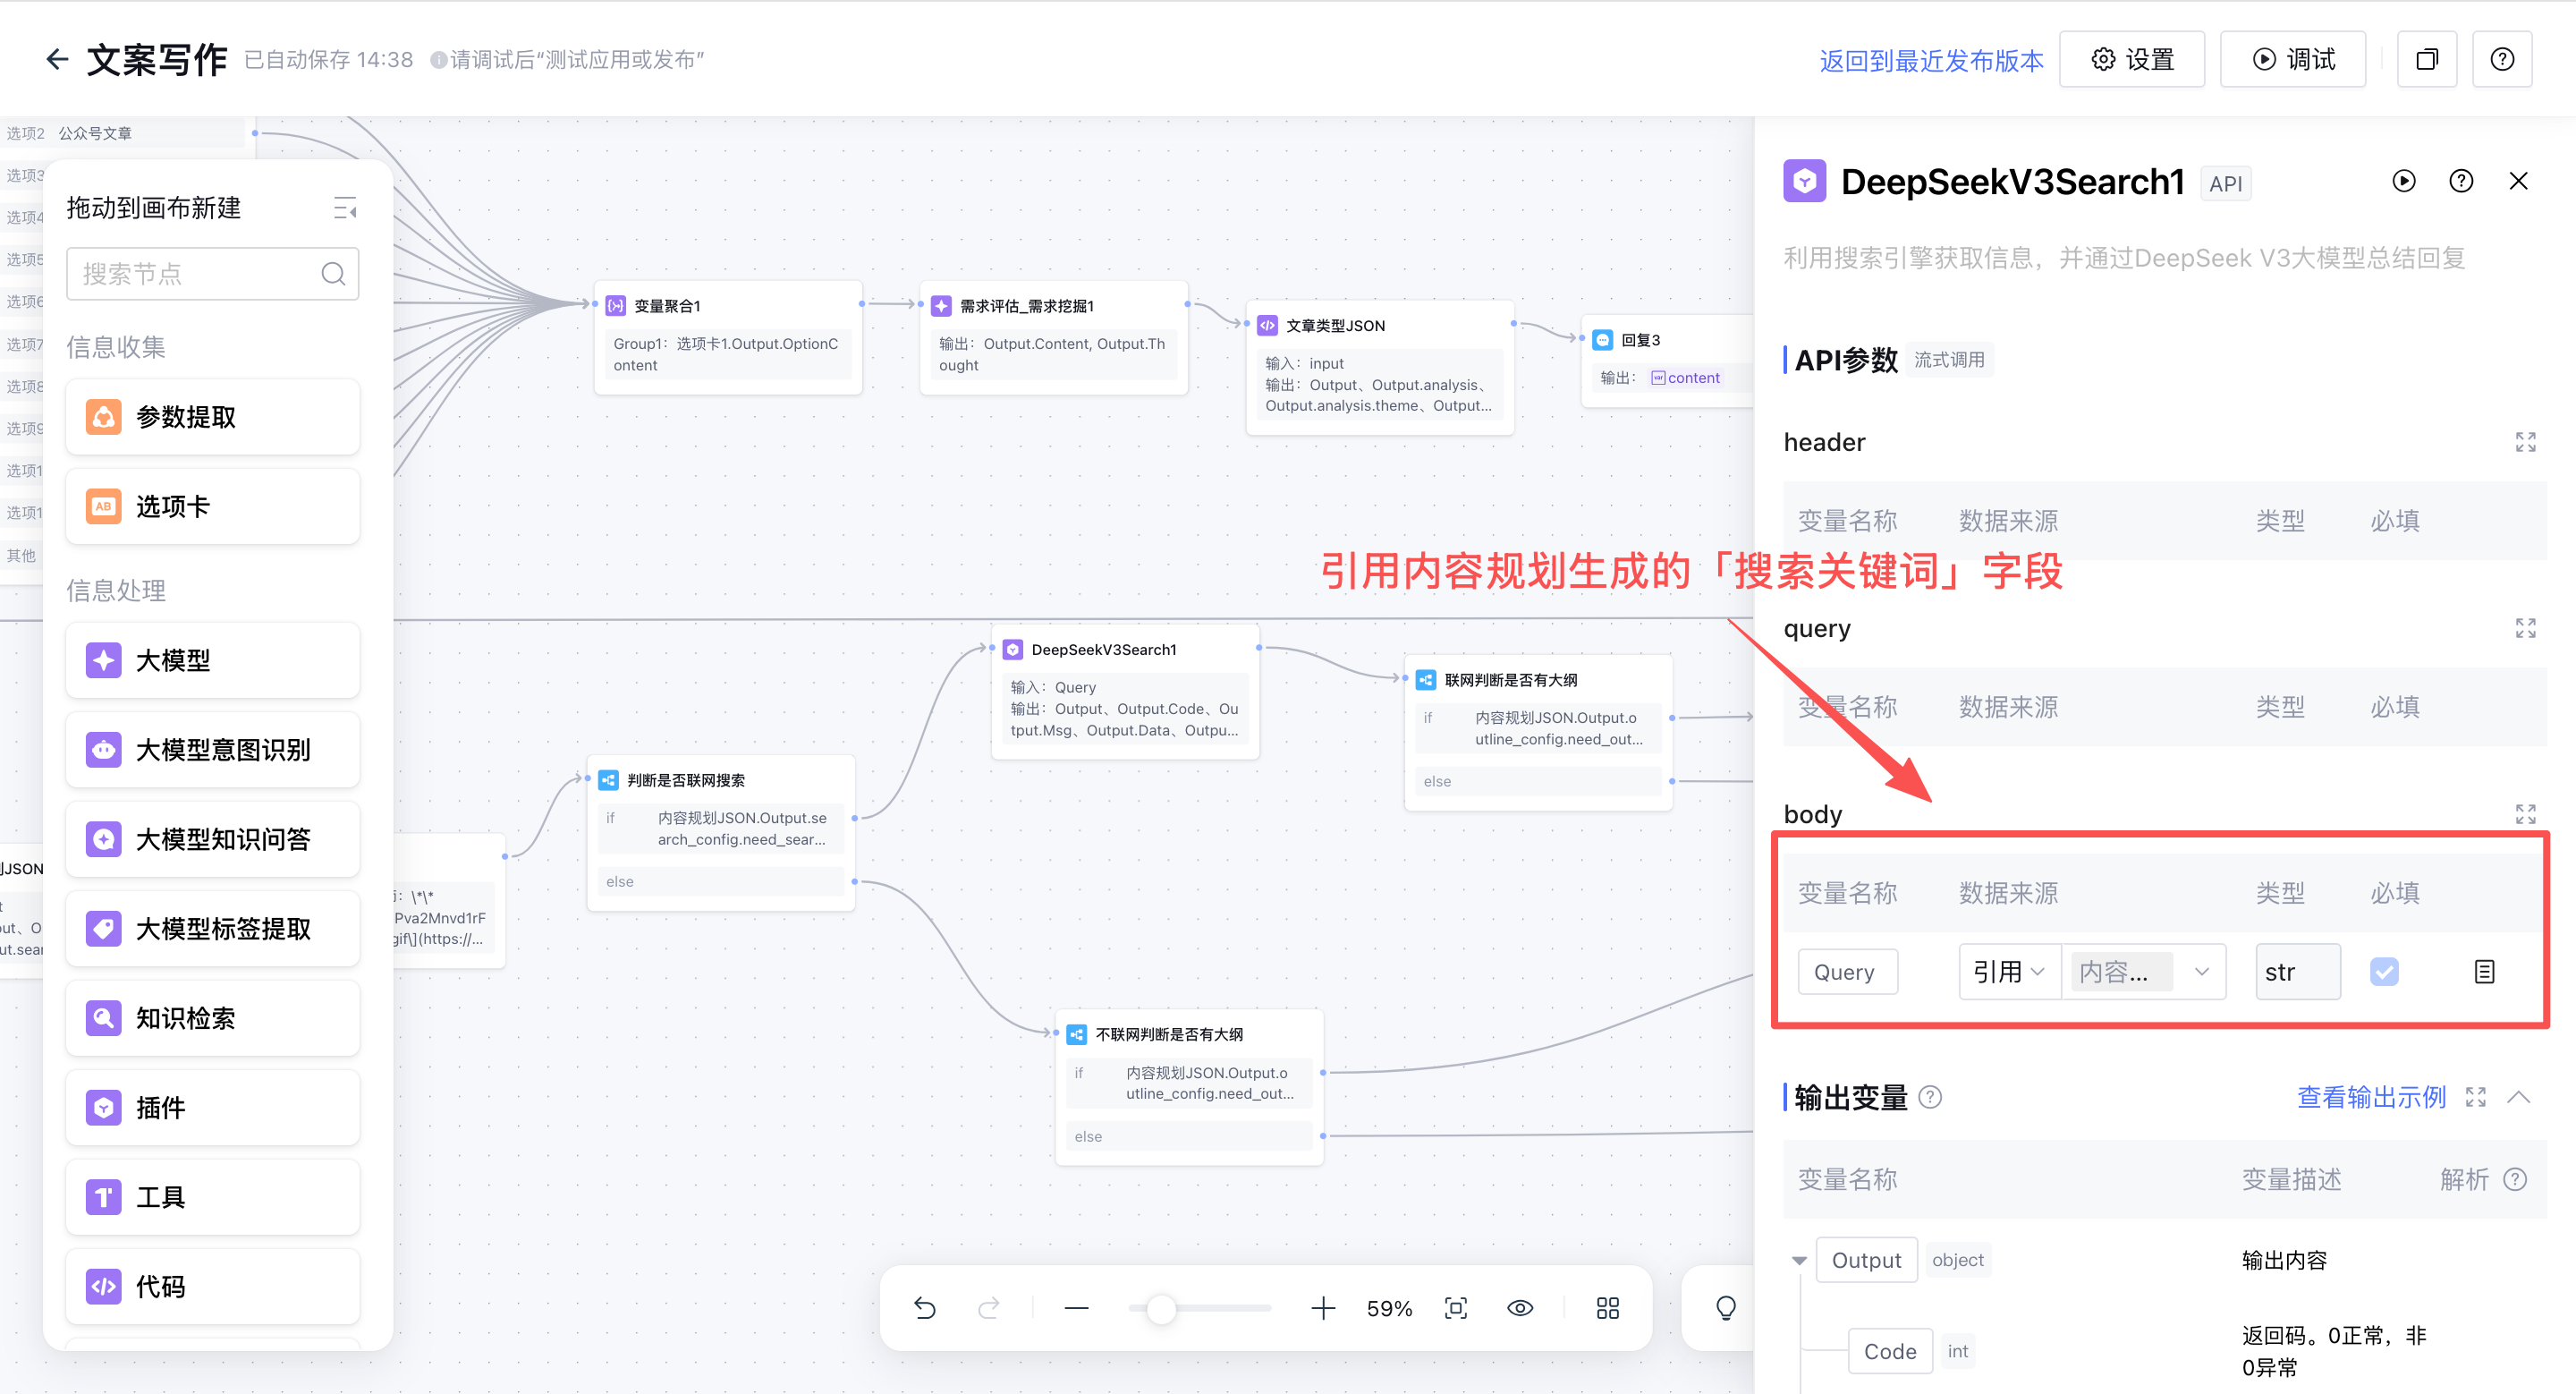Click the undo arrow in canvas toolbar

[924, 1308]
